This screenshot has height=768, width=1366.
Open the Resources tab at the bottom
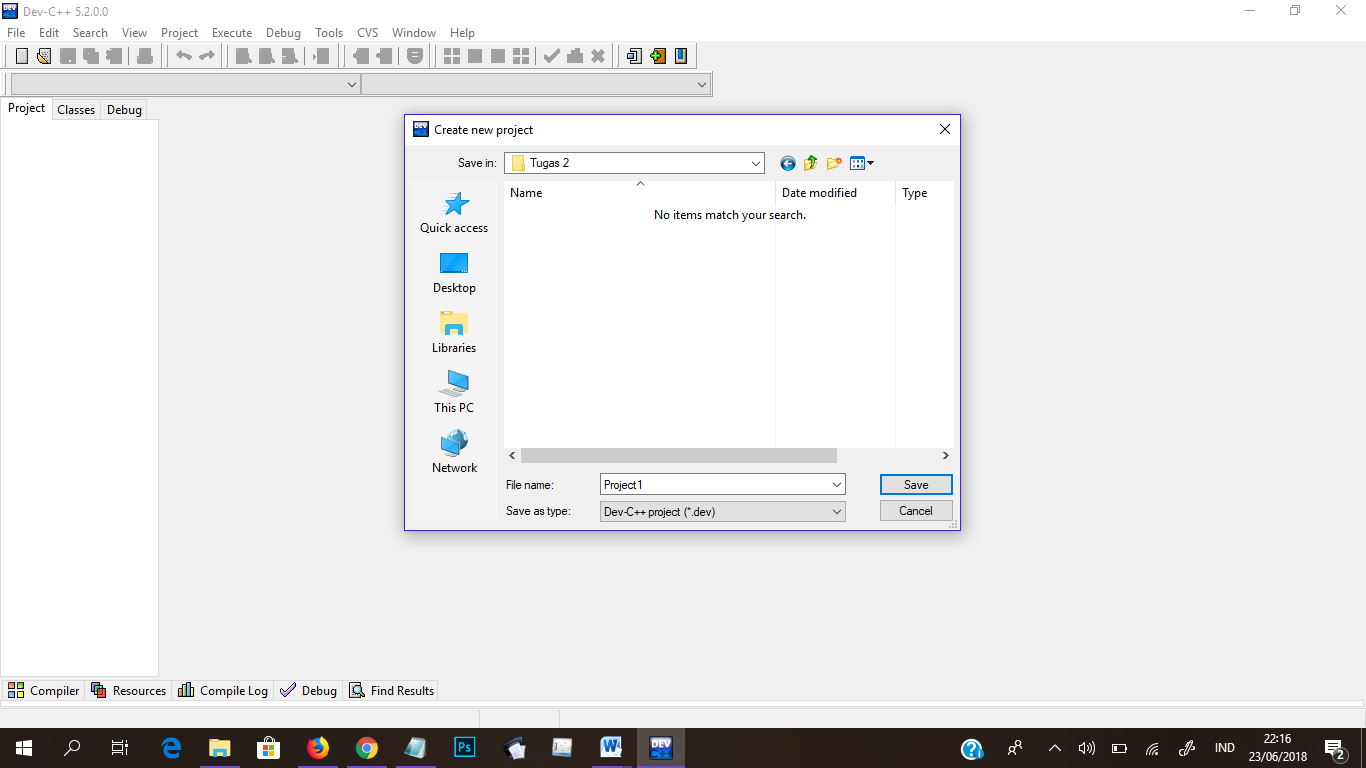[x=129, y=690]
